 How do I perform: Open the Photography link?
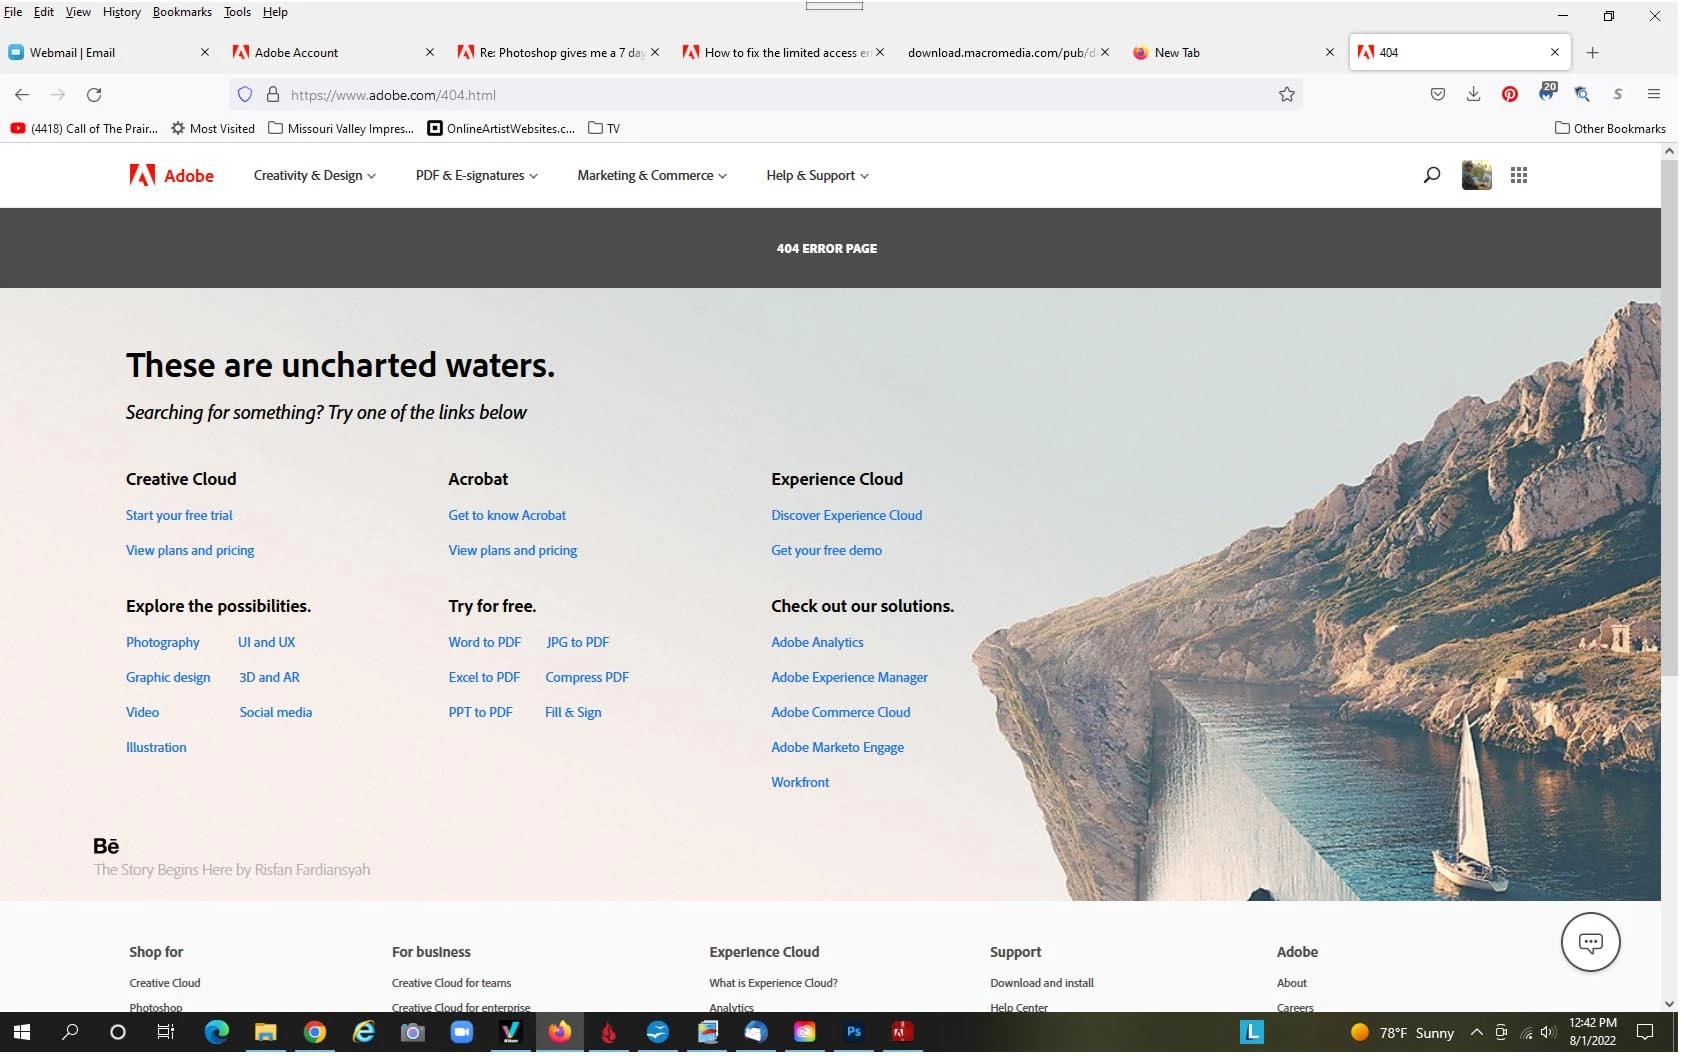click(x=163, y=643)
